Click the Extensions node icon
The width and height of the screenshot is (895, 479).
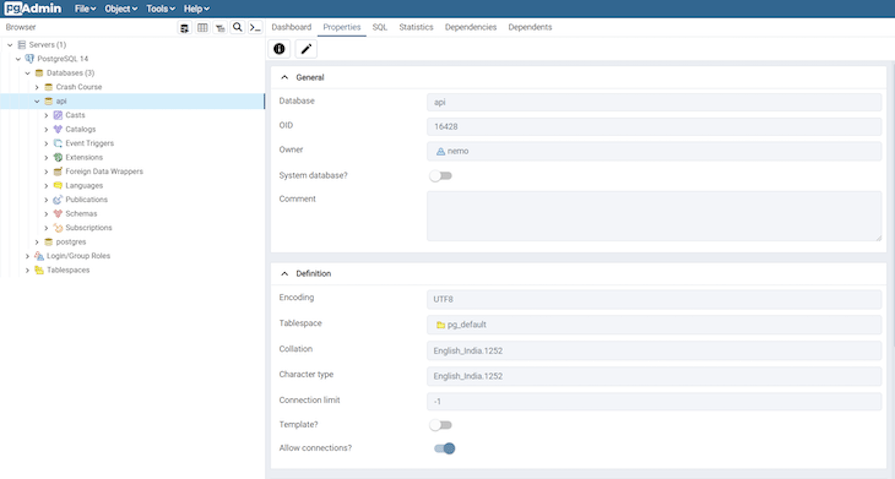(58, 157)
